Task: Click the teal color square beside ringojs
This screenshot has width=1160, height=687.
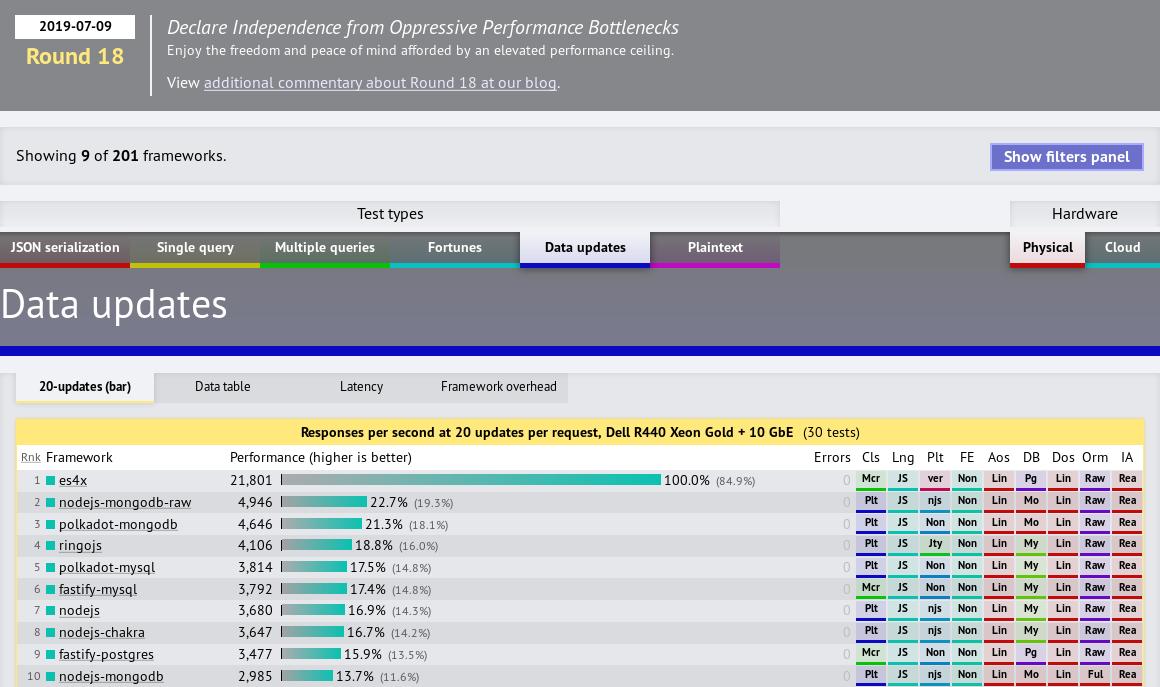Action: click(51, 546)
